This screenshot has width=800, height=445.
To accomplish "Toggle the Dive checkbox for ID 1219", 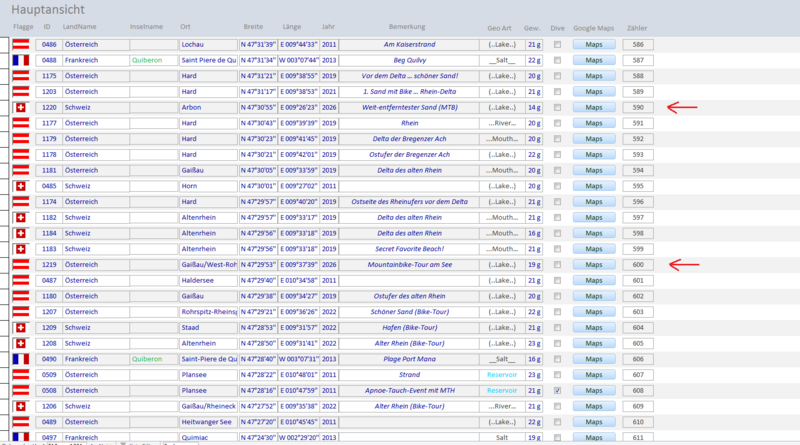I will coord(558,265).
